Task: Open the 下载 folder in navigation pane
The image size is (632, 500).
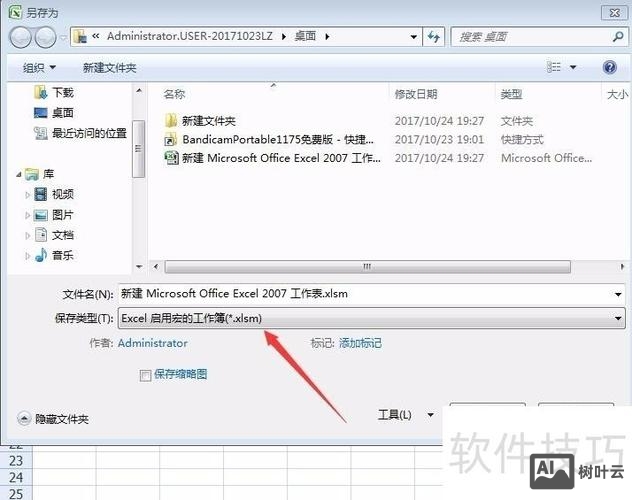Action: pos(62,92)
